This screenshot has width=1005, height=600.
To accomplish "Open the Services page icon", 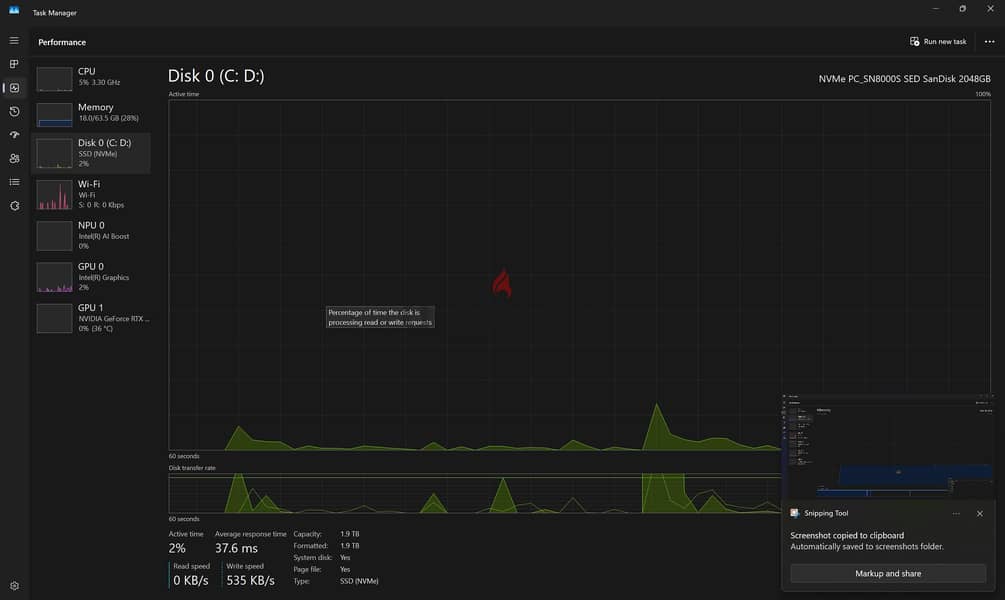I will (x=14, y=206).
